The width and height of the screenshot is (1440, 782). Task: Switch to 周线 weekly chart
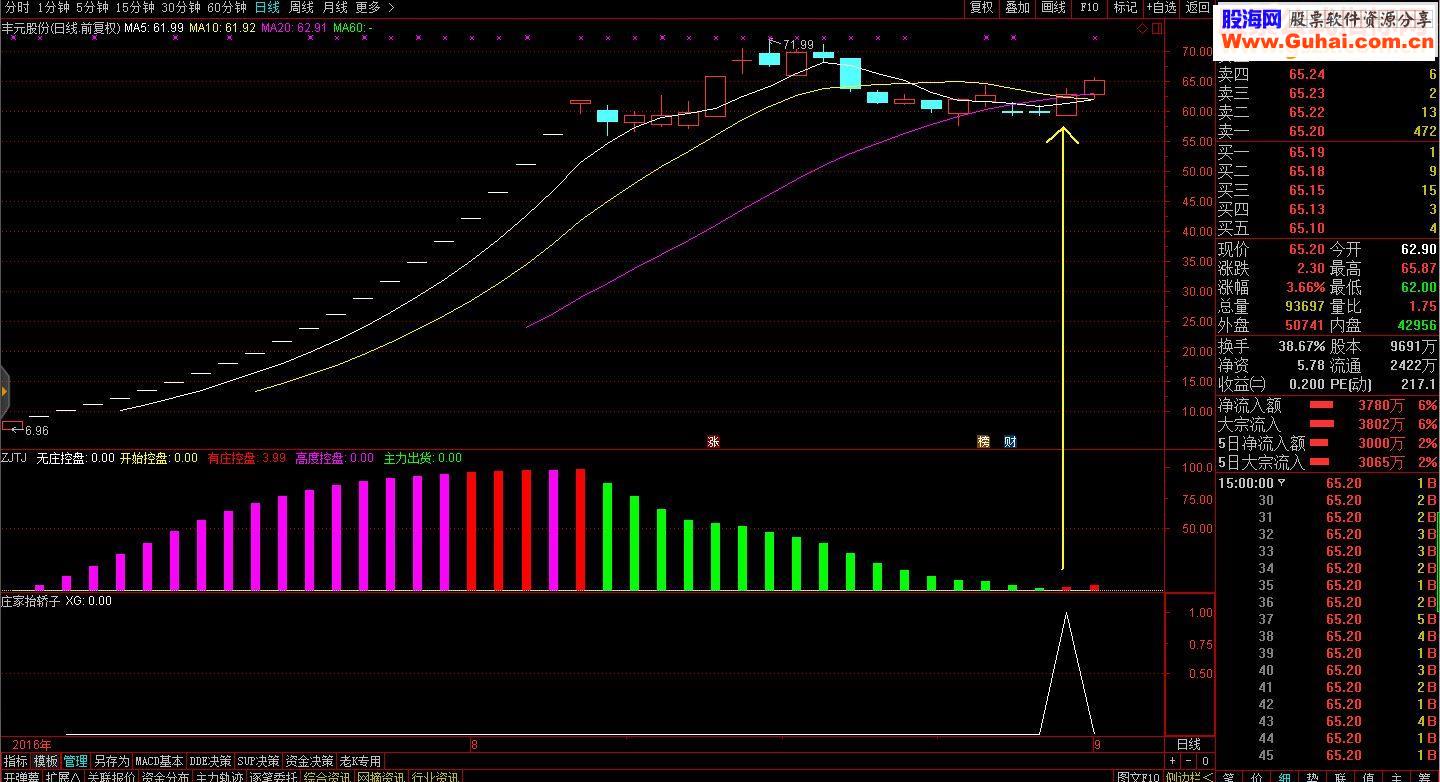pos(301,7)
